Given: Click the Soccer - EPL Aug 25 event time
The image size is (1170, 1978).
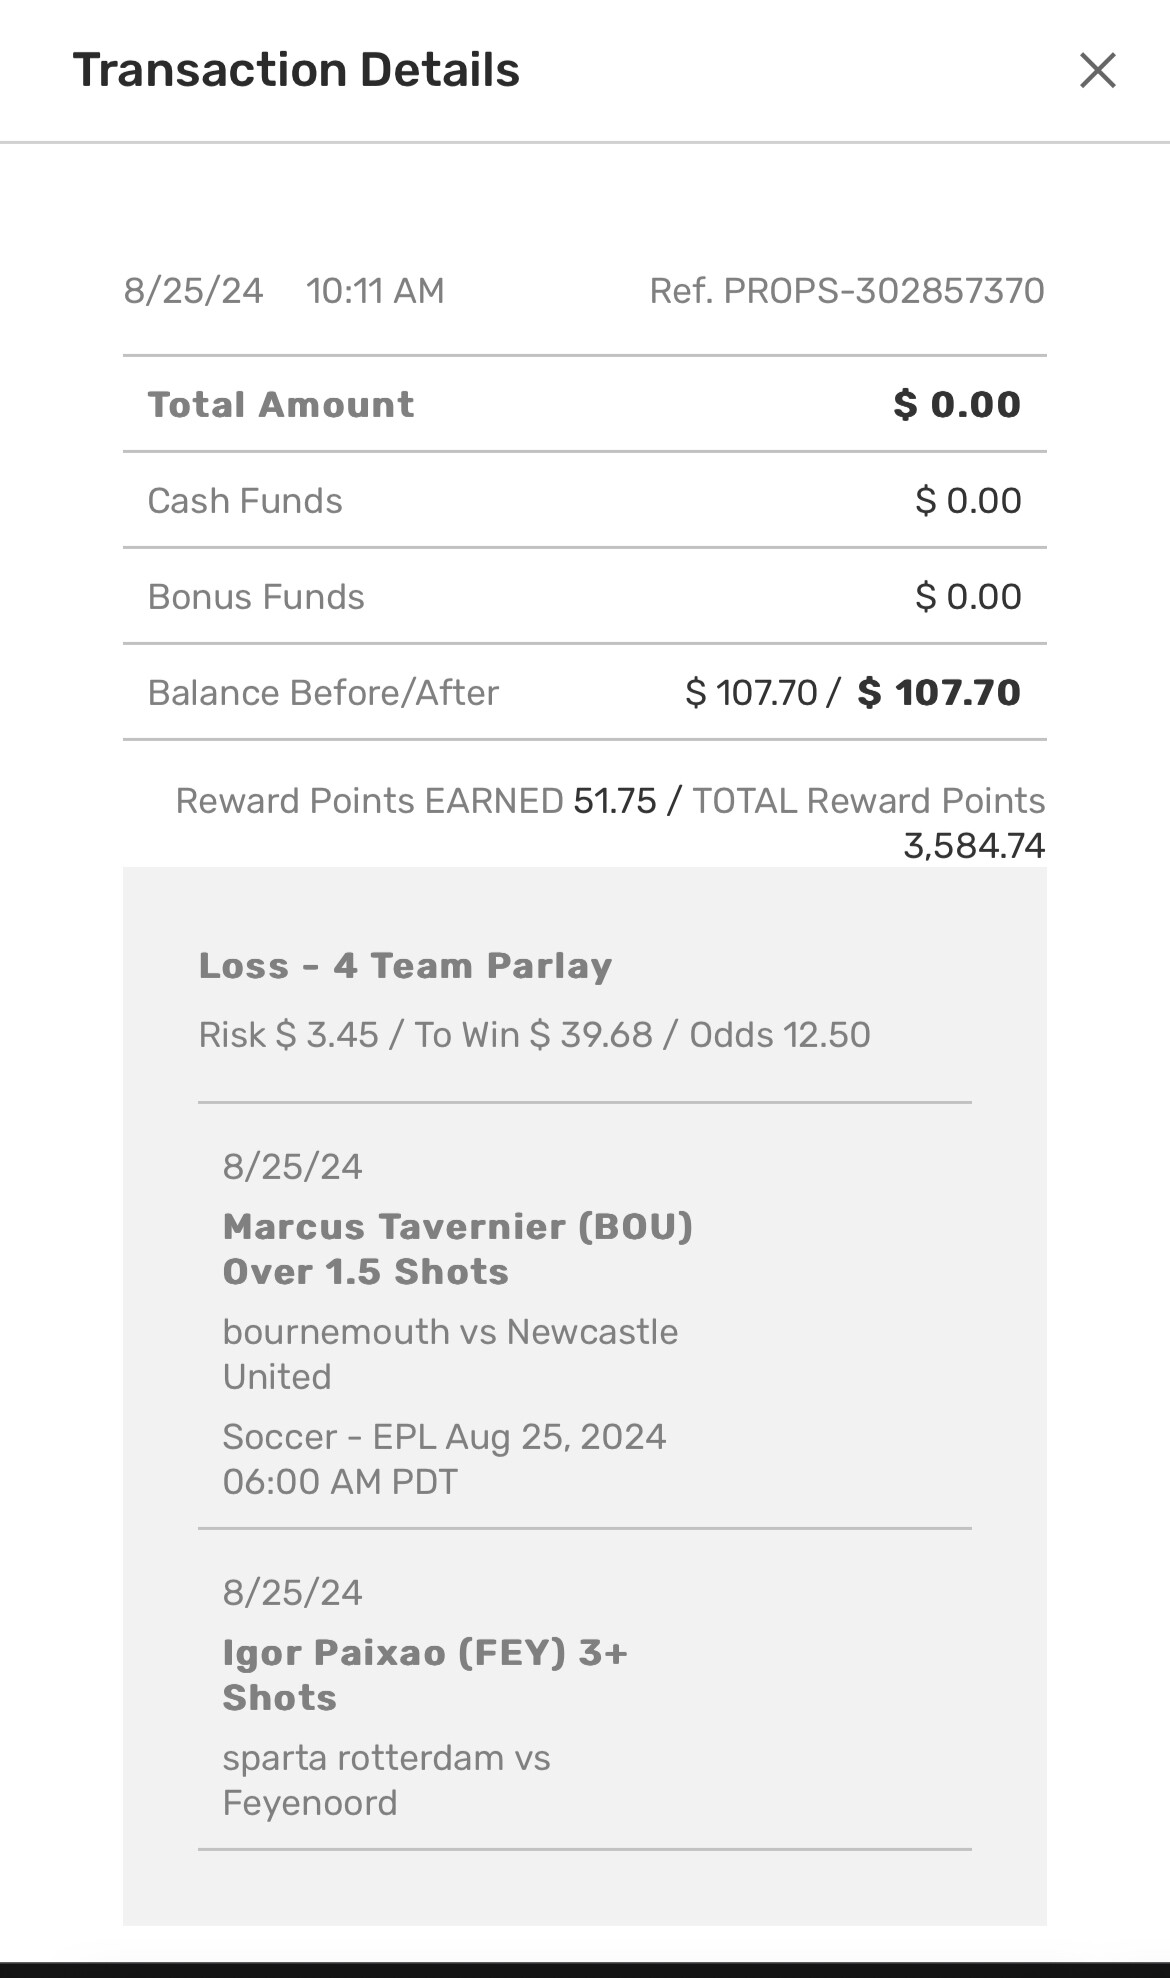Looking at the screenshot, I should (444, 1459).
